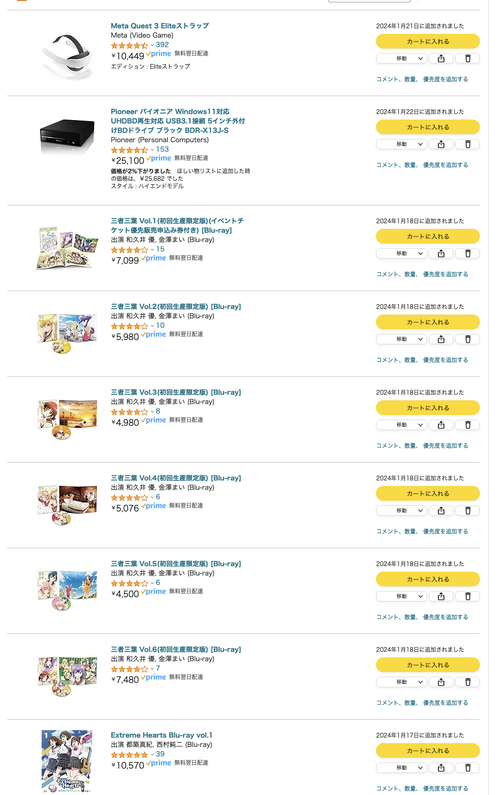Share the 三者三葉 Vol.4 Blu-ray item

click(x=441, y=511)
